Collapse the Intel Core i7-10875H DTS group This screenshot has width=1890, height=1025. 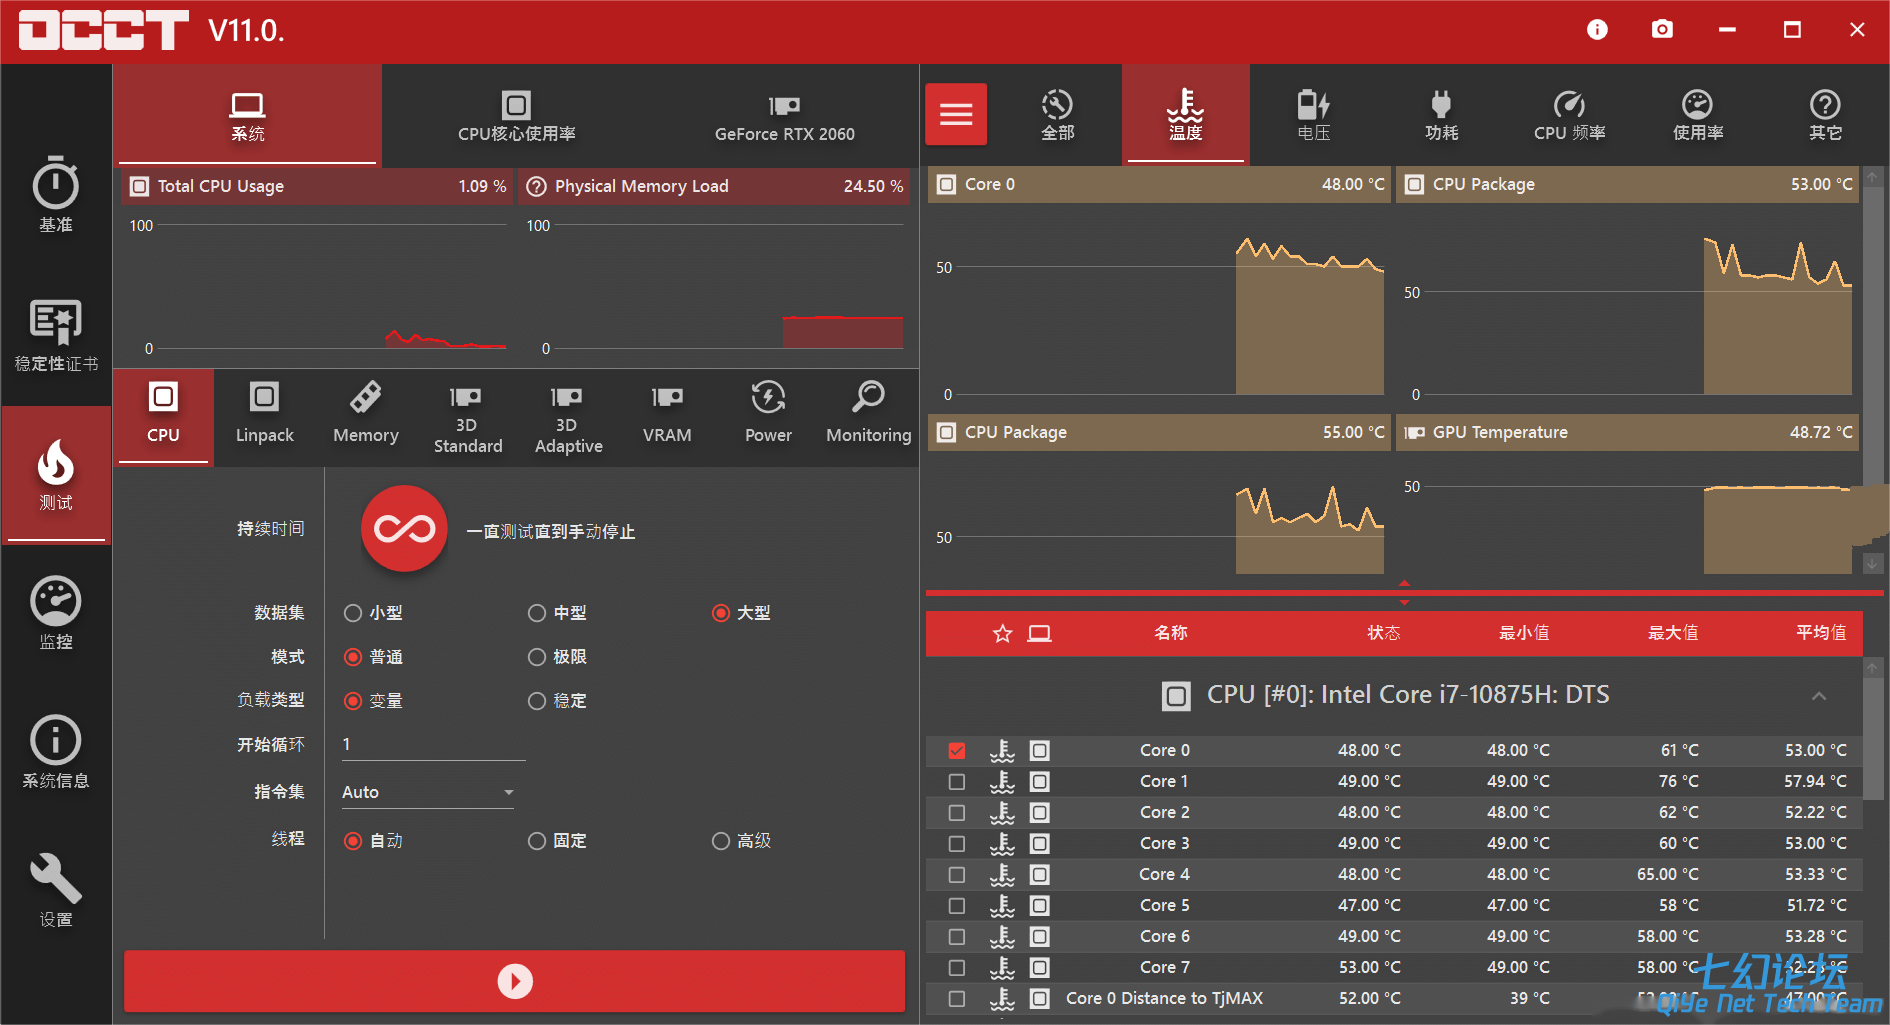1819,696
